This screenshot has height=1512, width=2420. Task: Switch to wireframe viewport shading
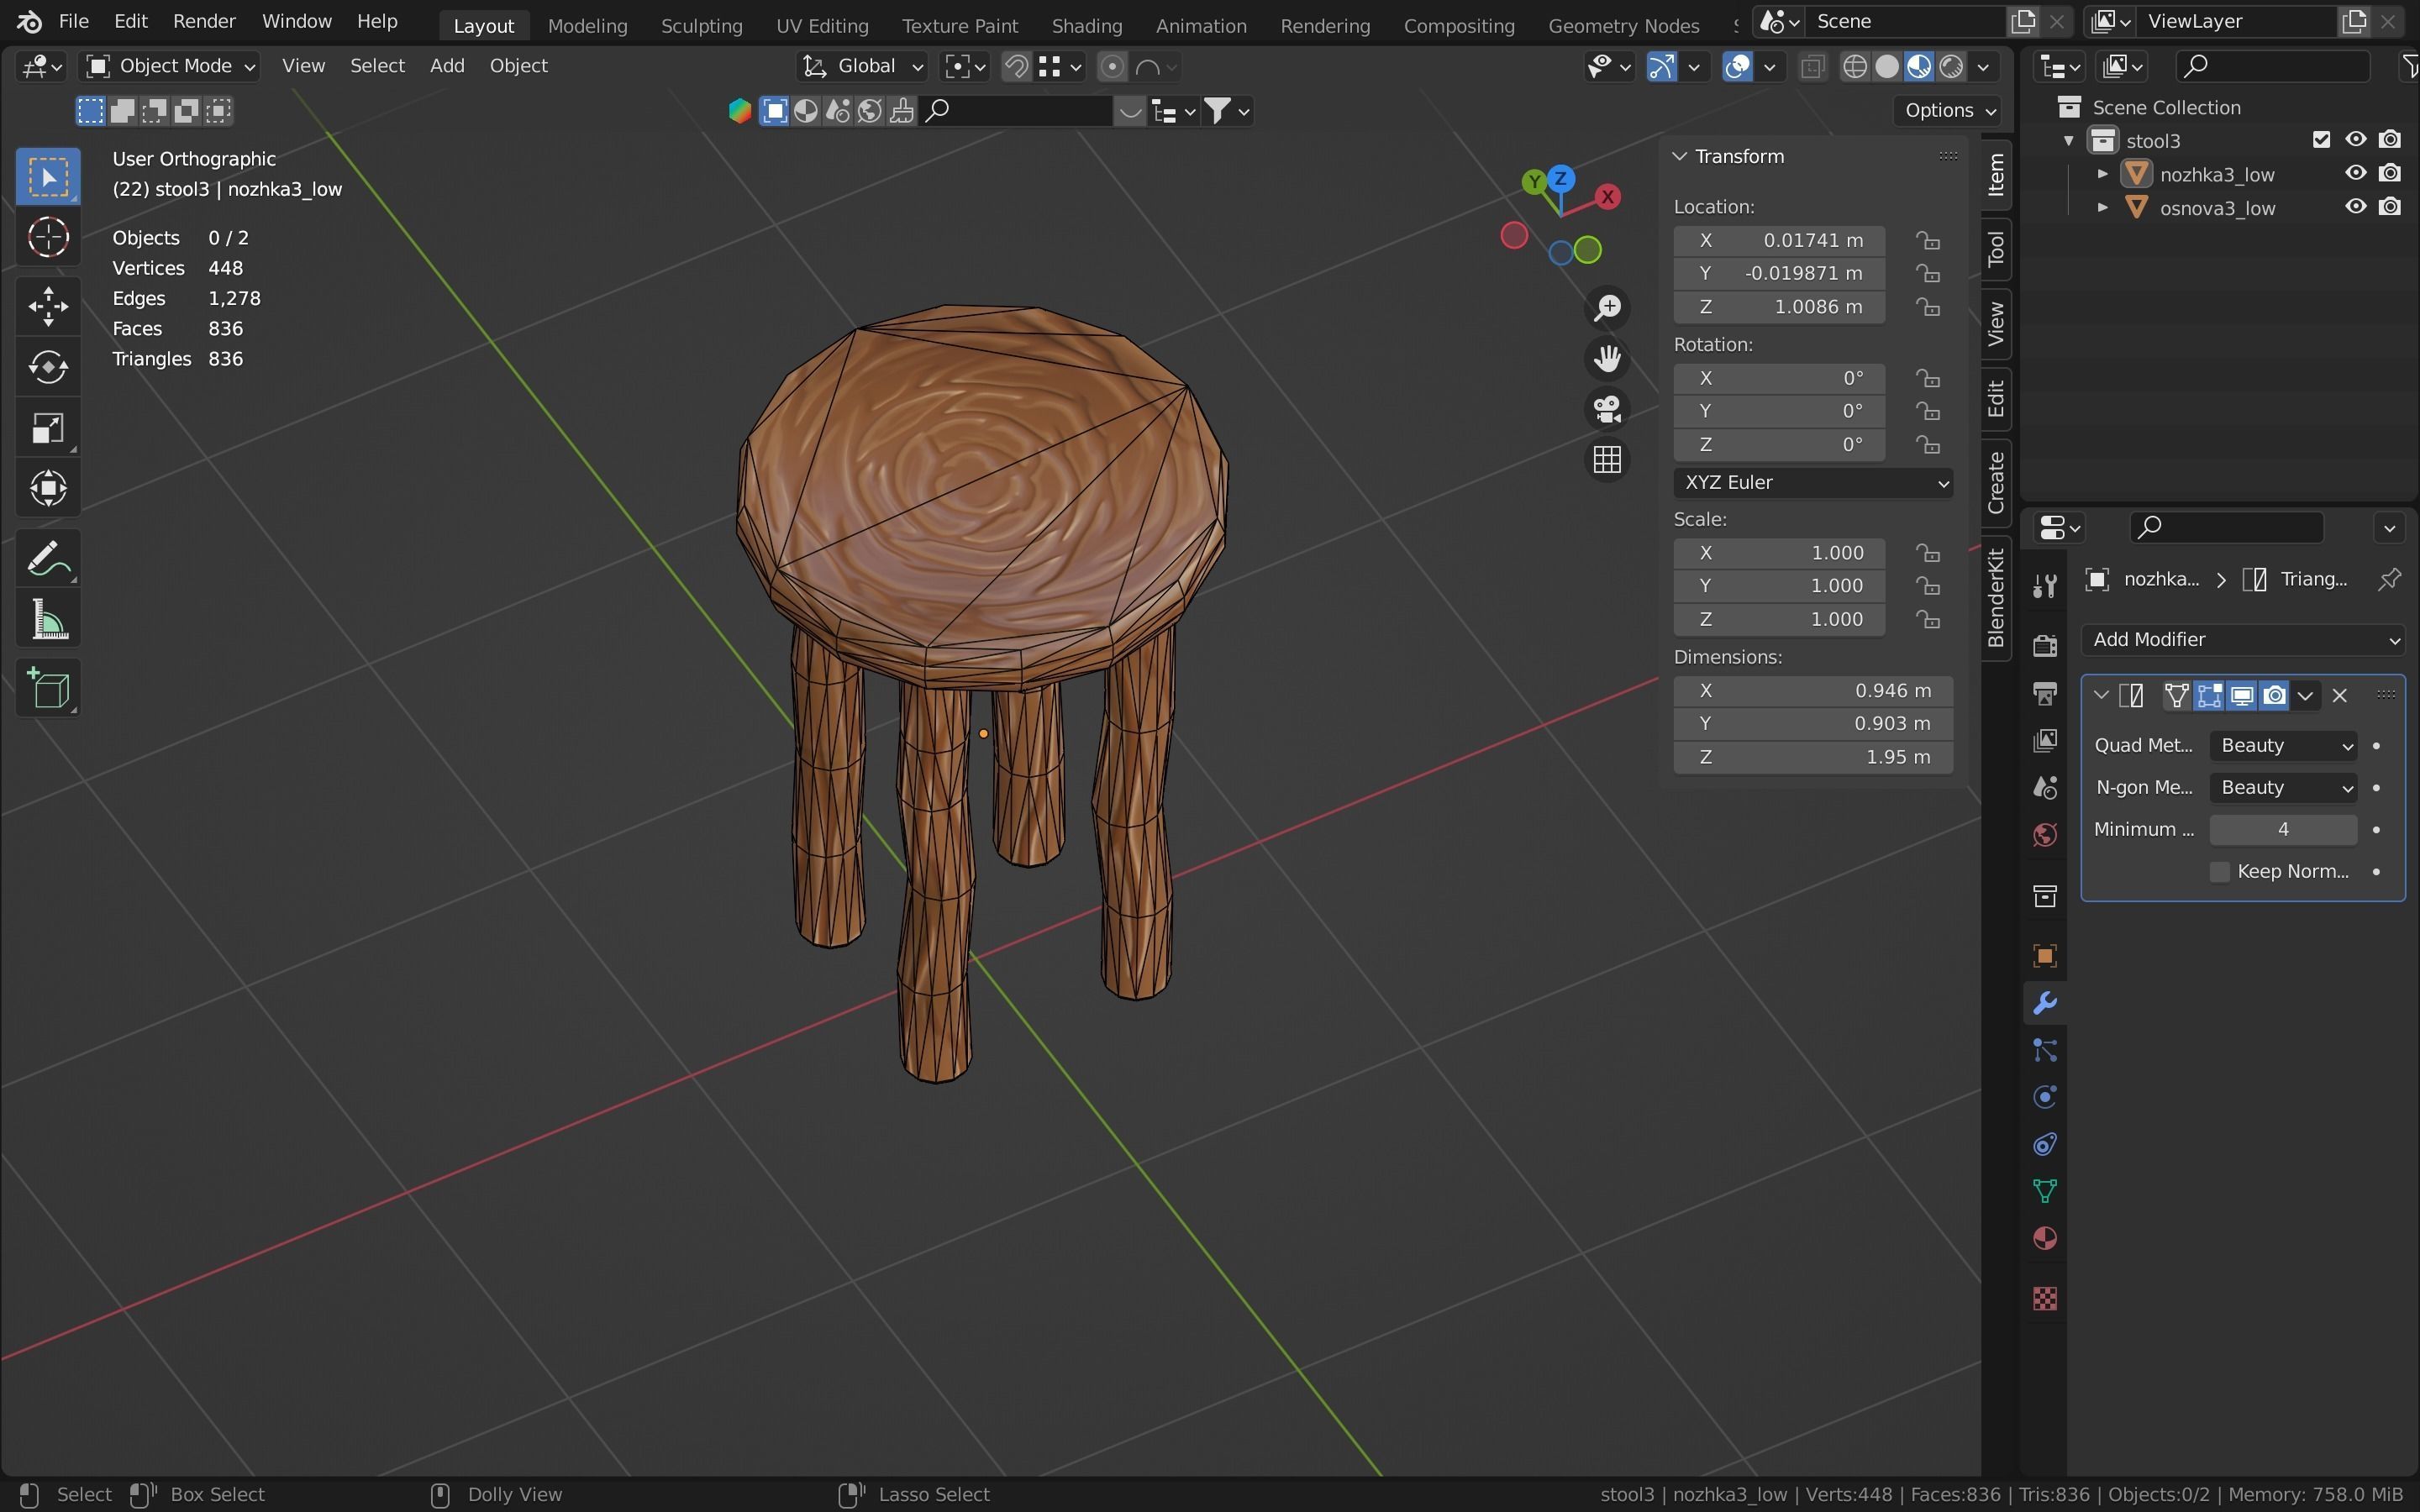point(1855,67)
